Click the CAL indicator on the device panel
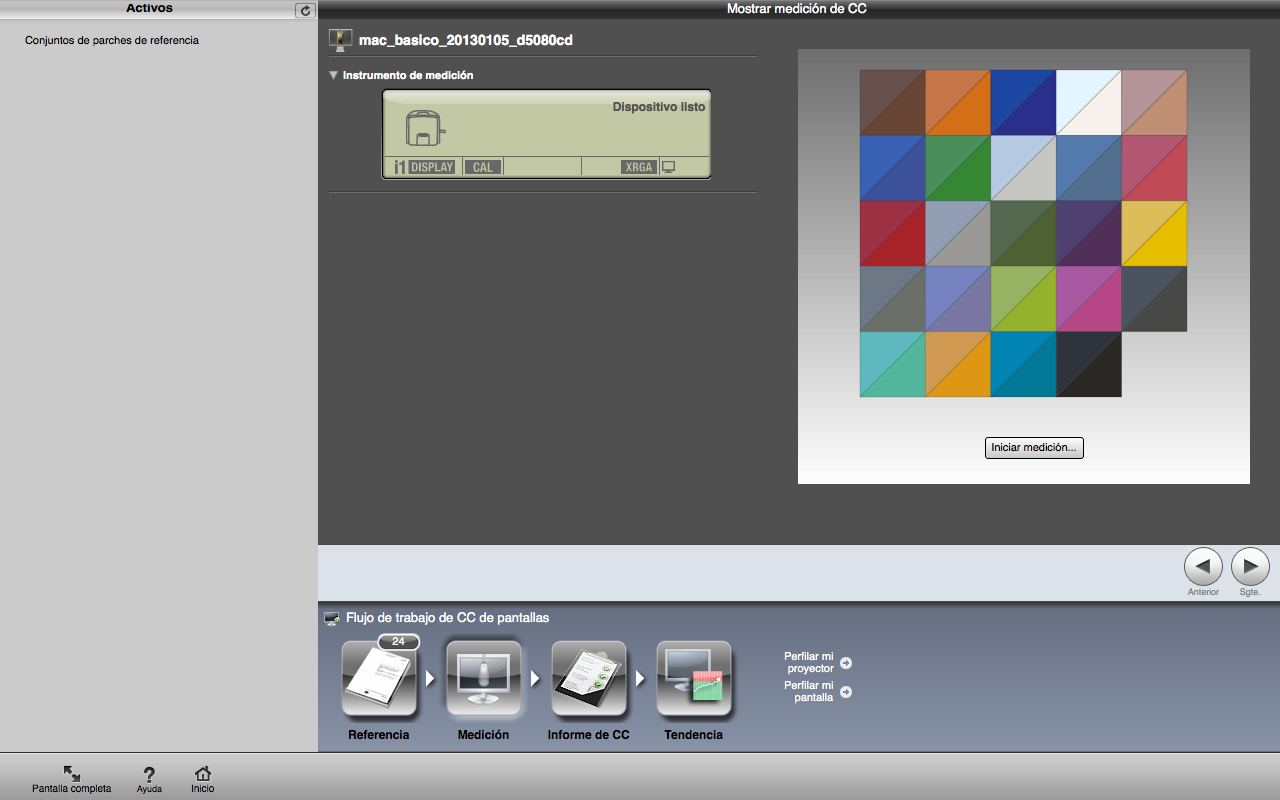Image resolution: width=1280 pixels, height=800 pixels. click(482, 167)
